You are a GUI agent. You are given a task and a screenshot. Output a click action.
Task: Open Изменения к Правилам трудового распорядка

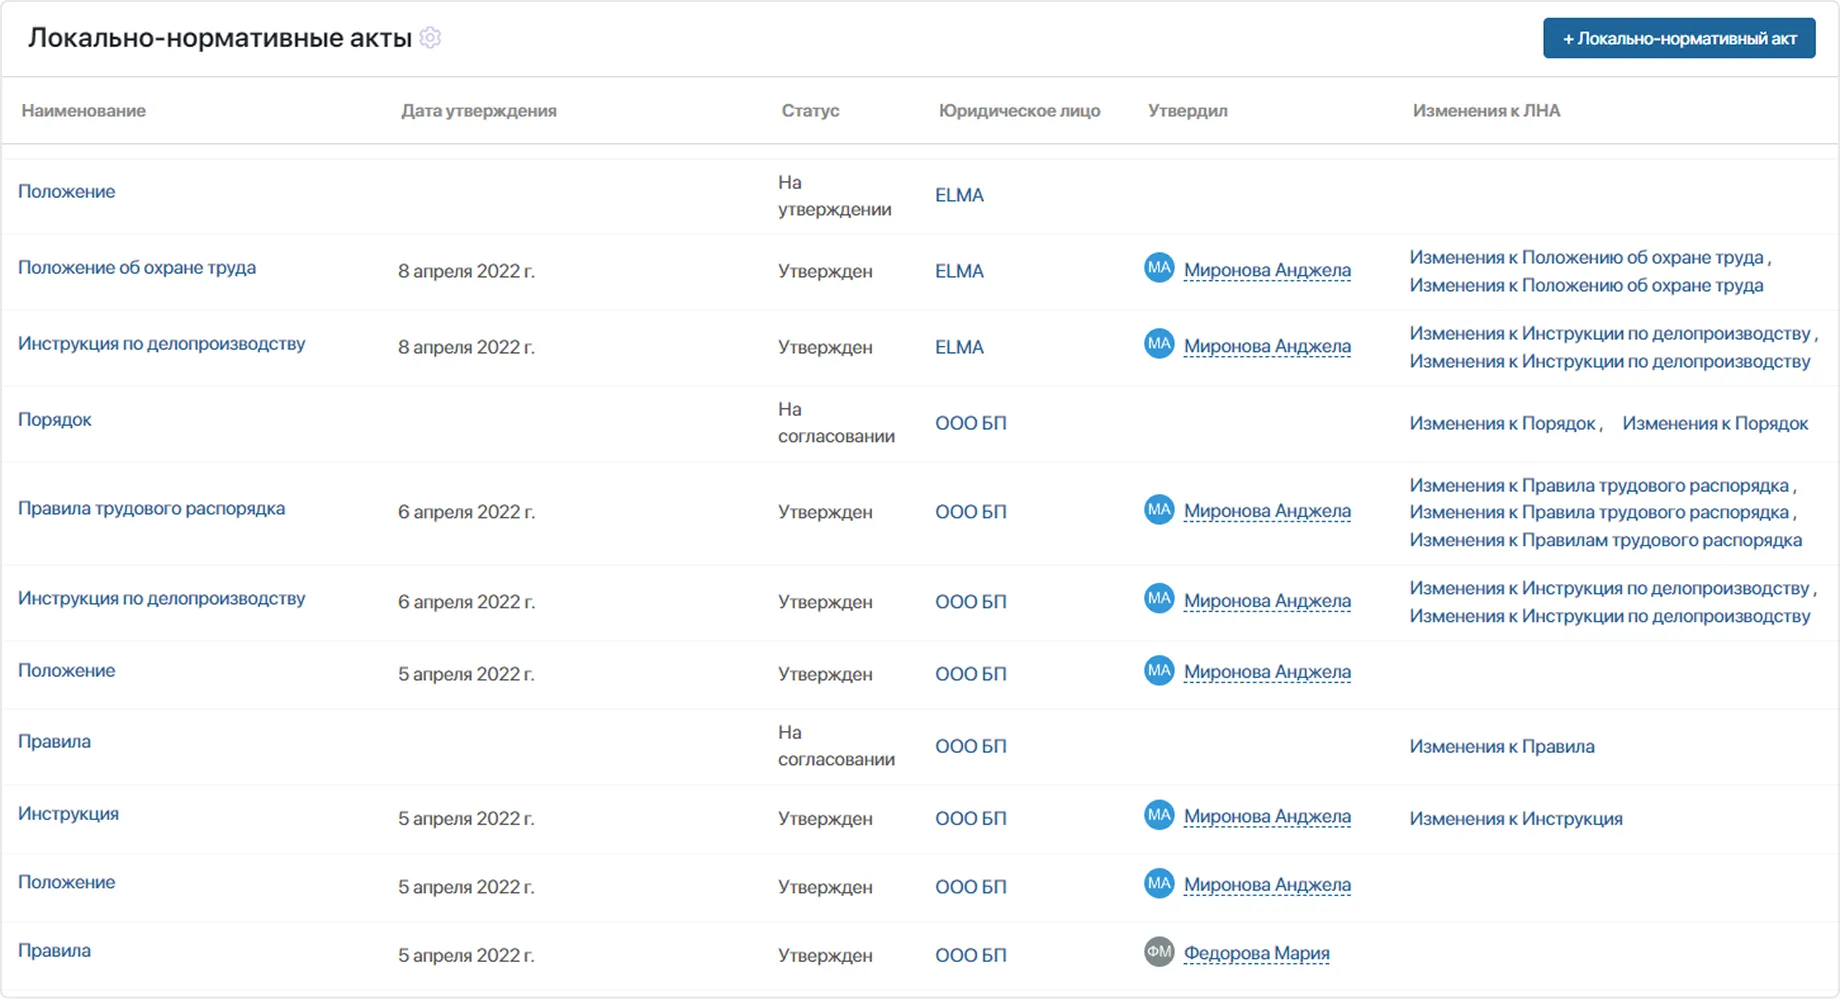point(1605,541)
